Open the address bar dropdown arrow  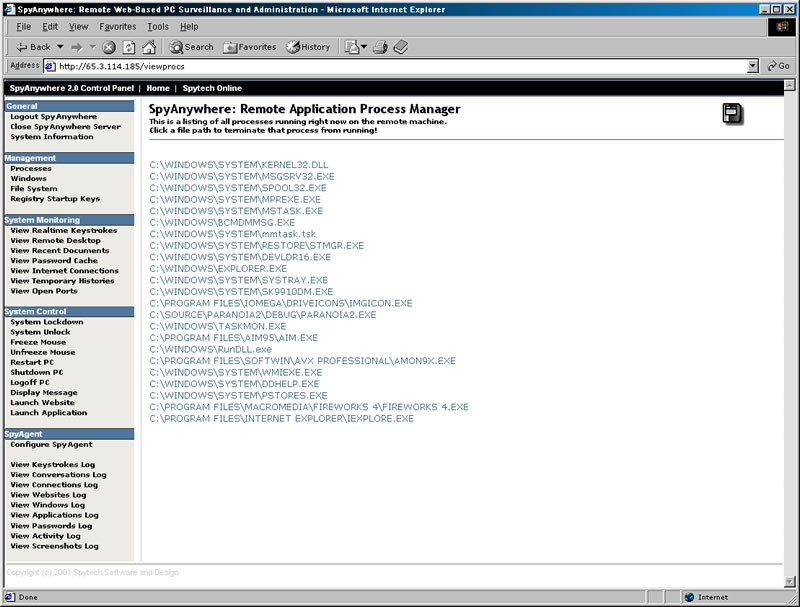(753, 66)
